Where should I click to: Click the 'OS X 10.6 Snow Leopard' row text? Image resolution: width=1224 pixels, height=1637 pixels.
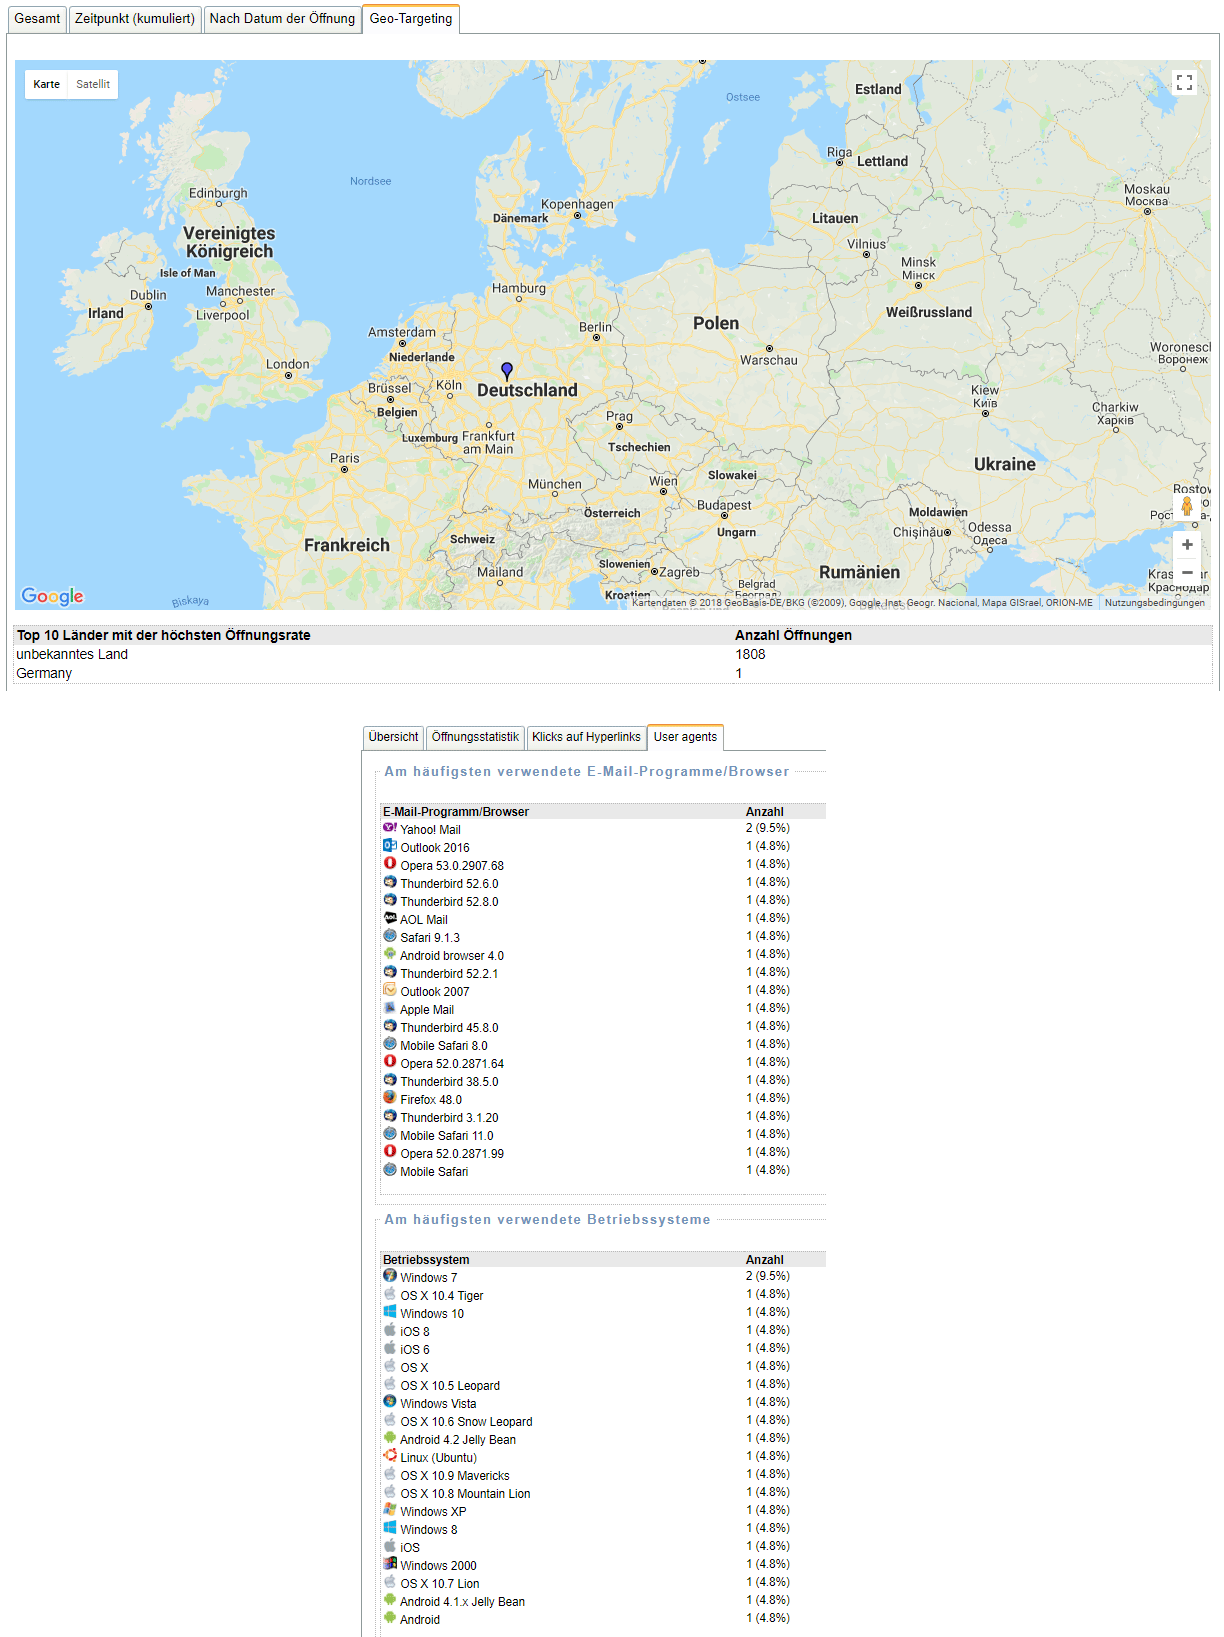coord(466,1422)
